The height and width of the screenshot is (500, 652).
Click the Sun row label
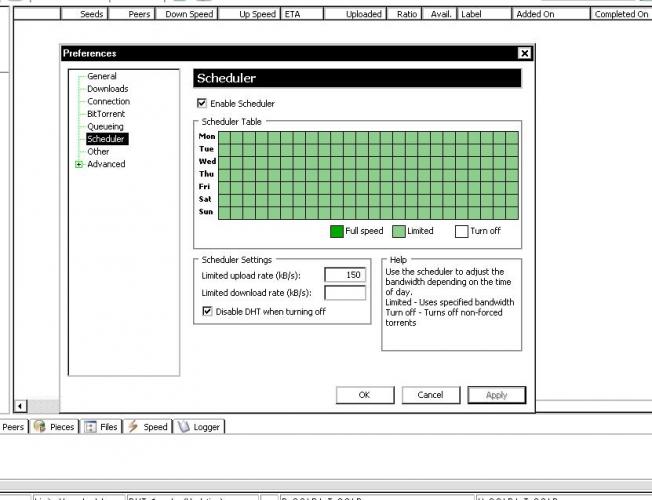coord(206,211)
